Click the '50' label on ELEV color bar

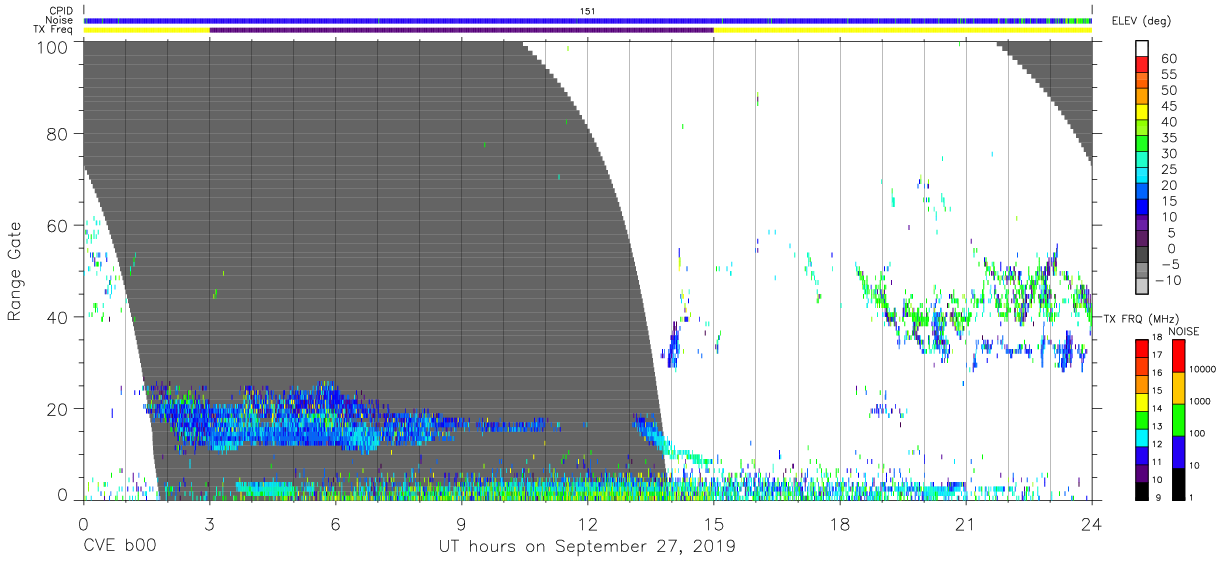1170,91
